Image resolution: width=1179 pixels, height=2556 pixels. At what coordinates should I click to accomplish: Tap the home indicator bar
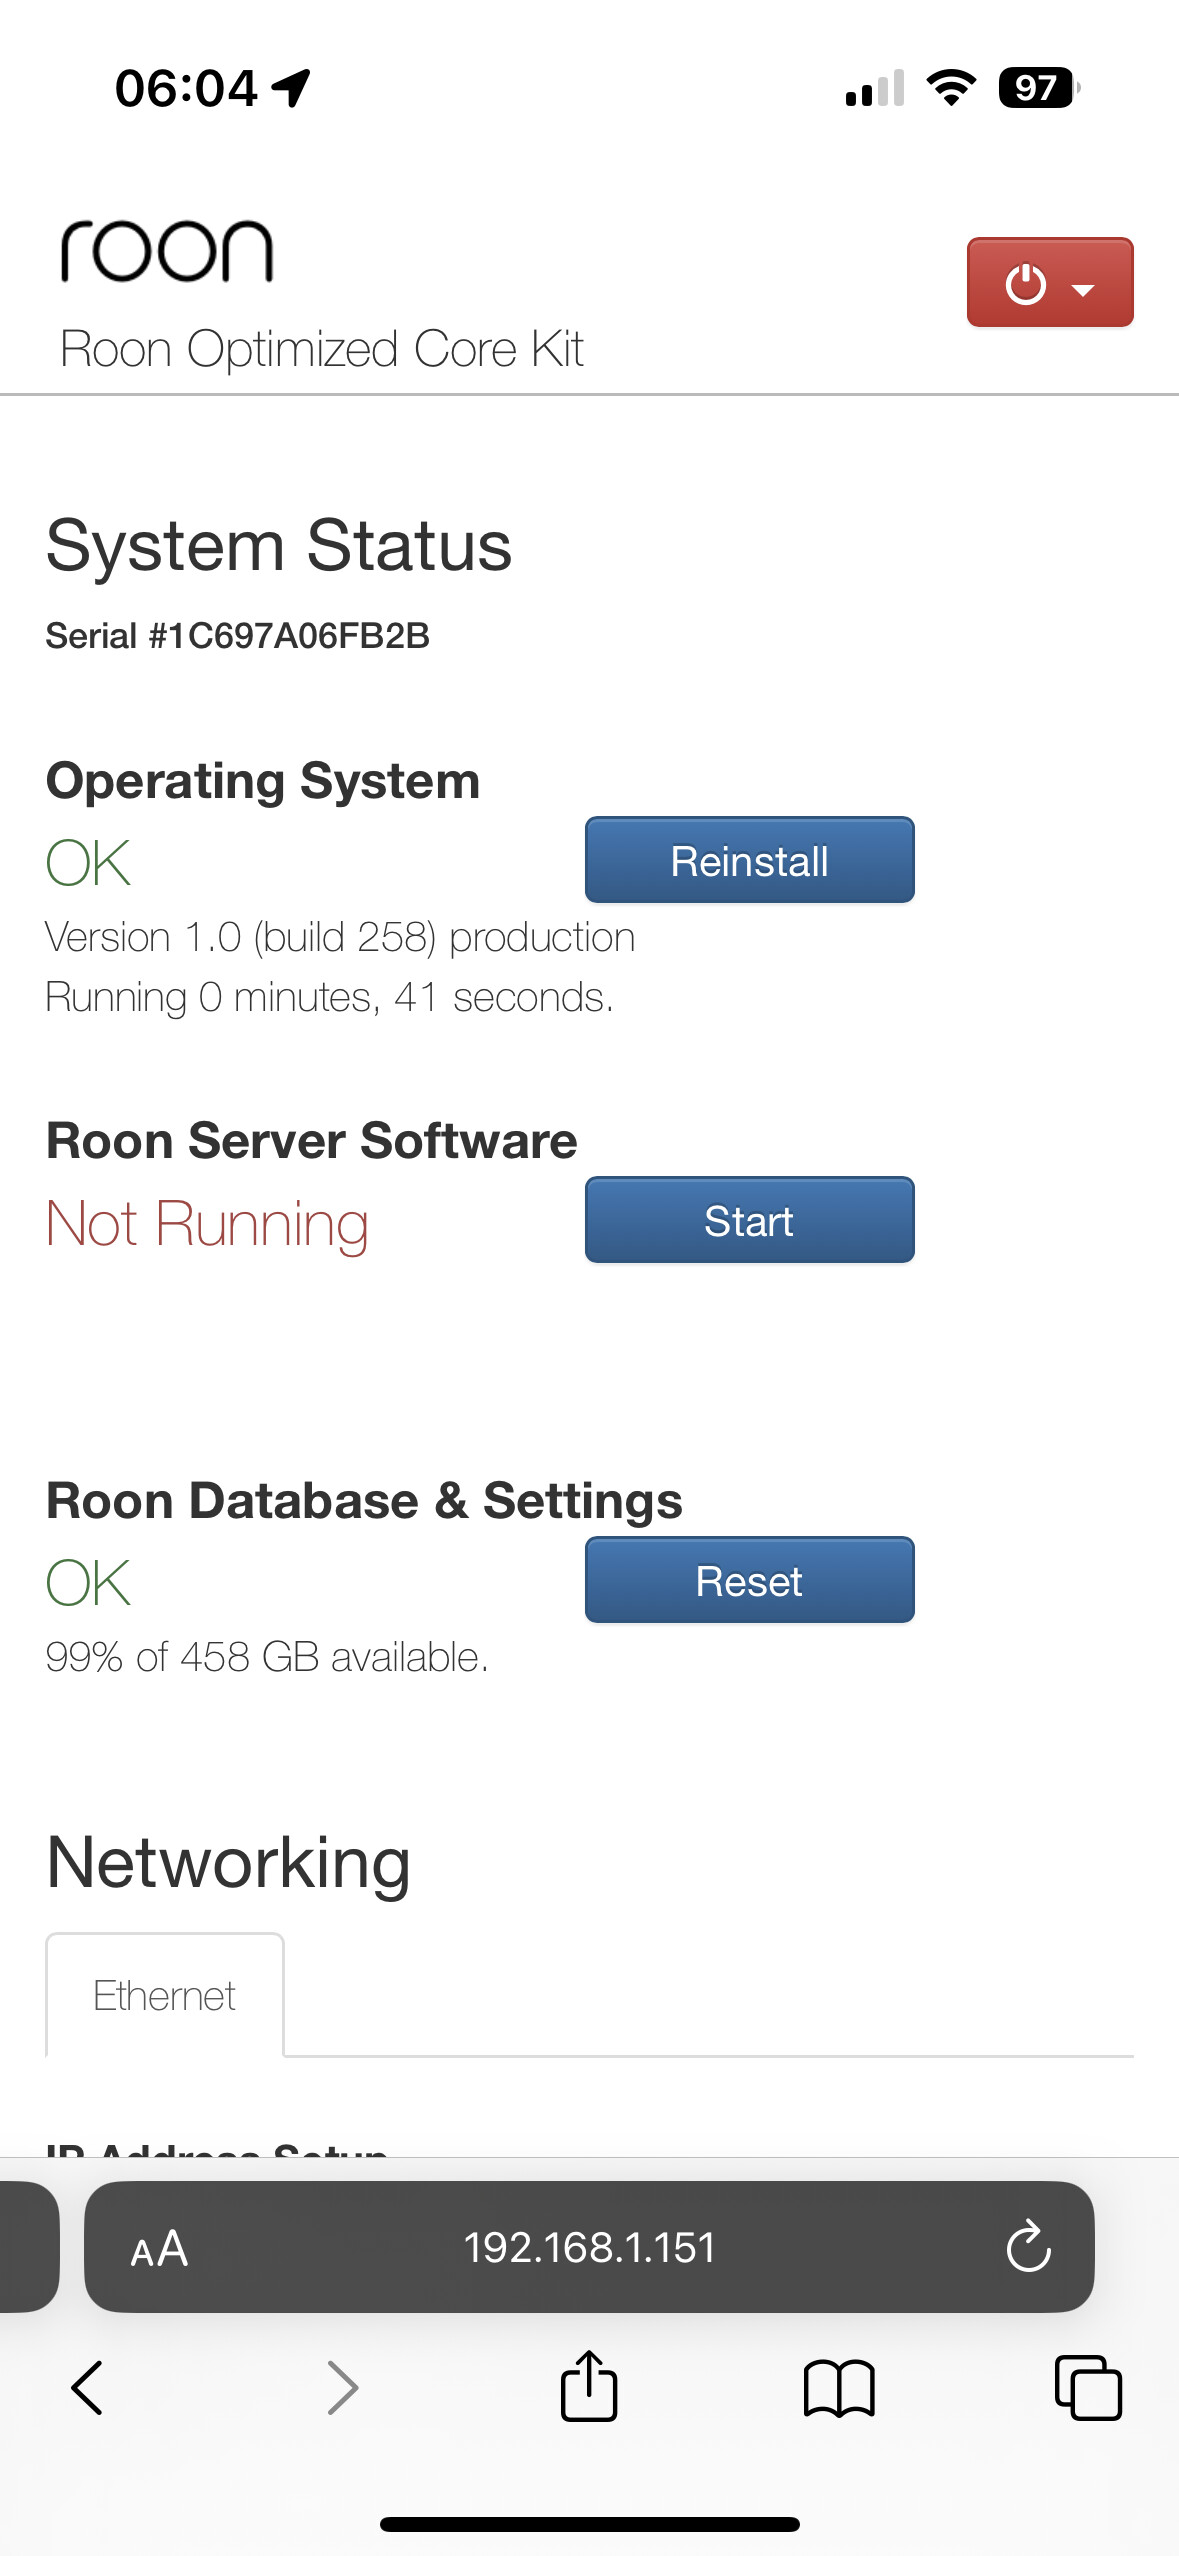(589, 2524)
